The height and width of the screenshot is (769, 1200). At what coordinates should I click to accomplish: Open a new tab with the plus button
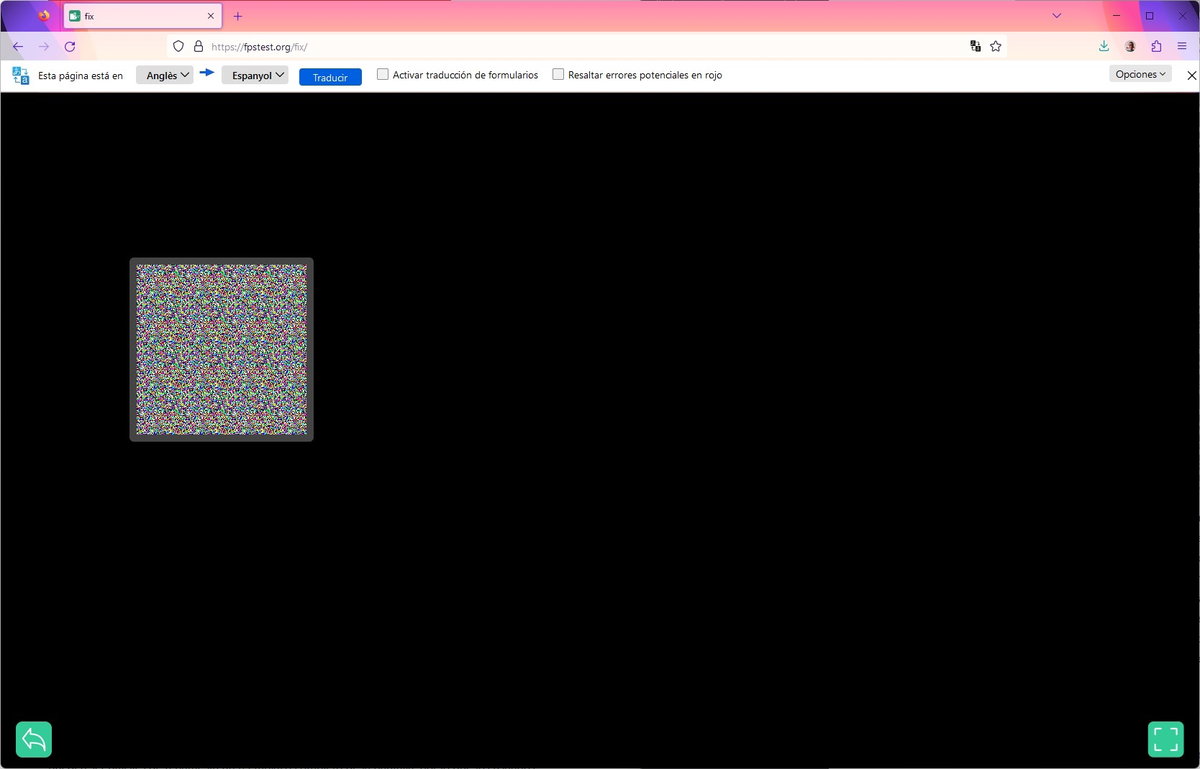[238, 16]
